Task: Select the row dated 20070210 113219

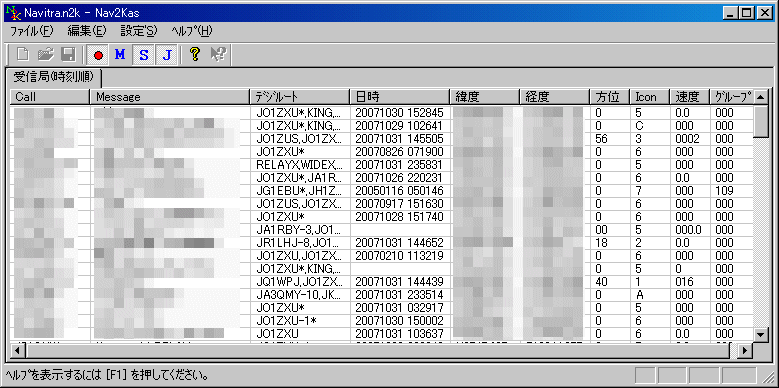Action: 382,255
